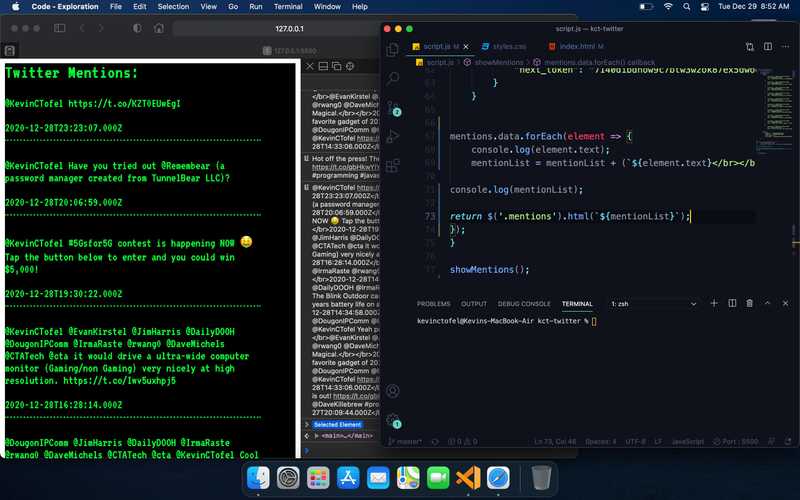This screenshot has width=800, height=500.
Task: Open the Search view in VS Code
Action: [x=393, y=77]
